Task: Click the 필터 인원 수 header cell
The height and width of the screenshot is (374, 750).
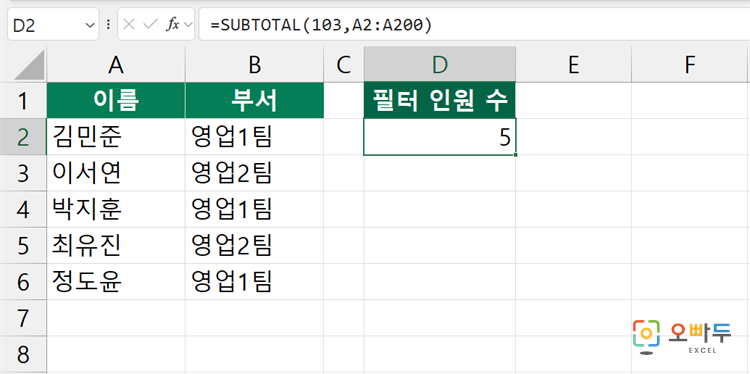Action: [440, 100]
